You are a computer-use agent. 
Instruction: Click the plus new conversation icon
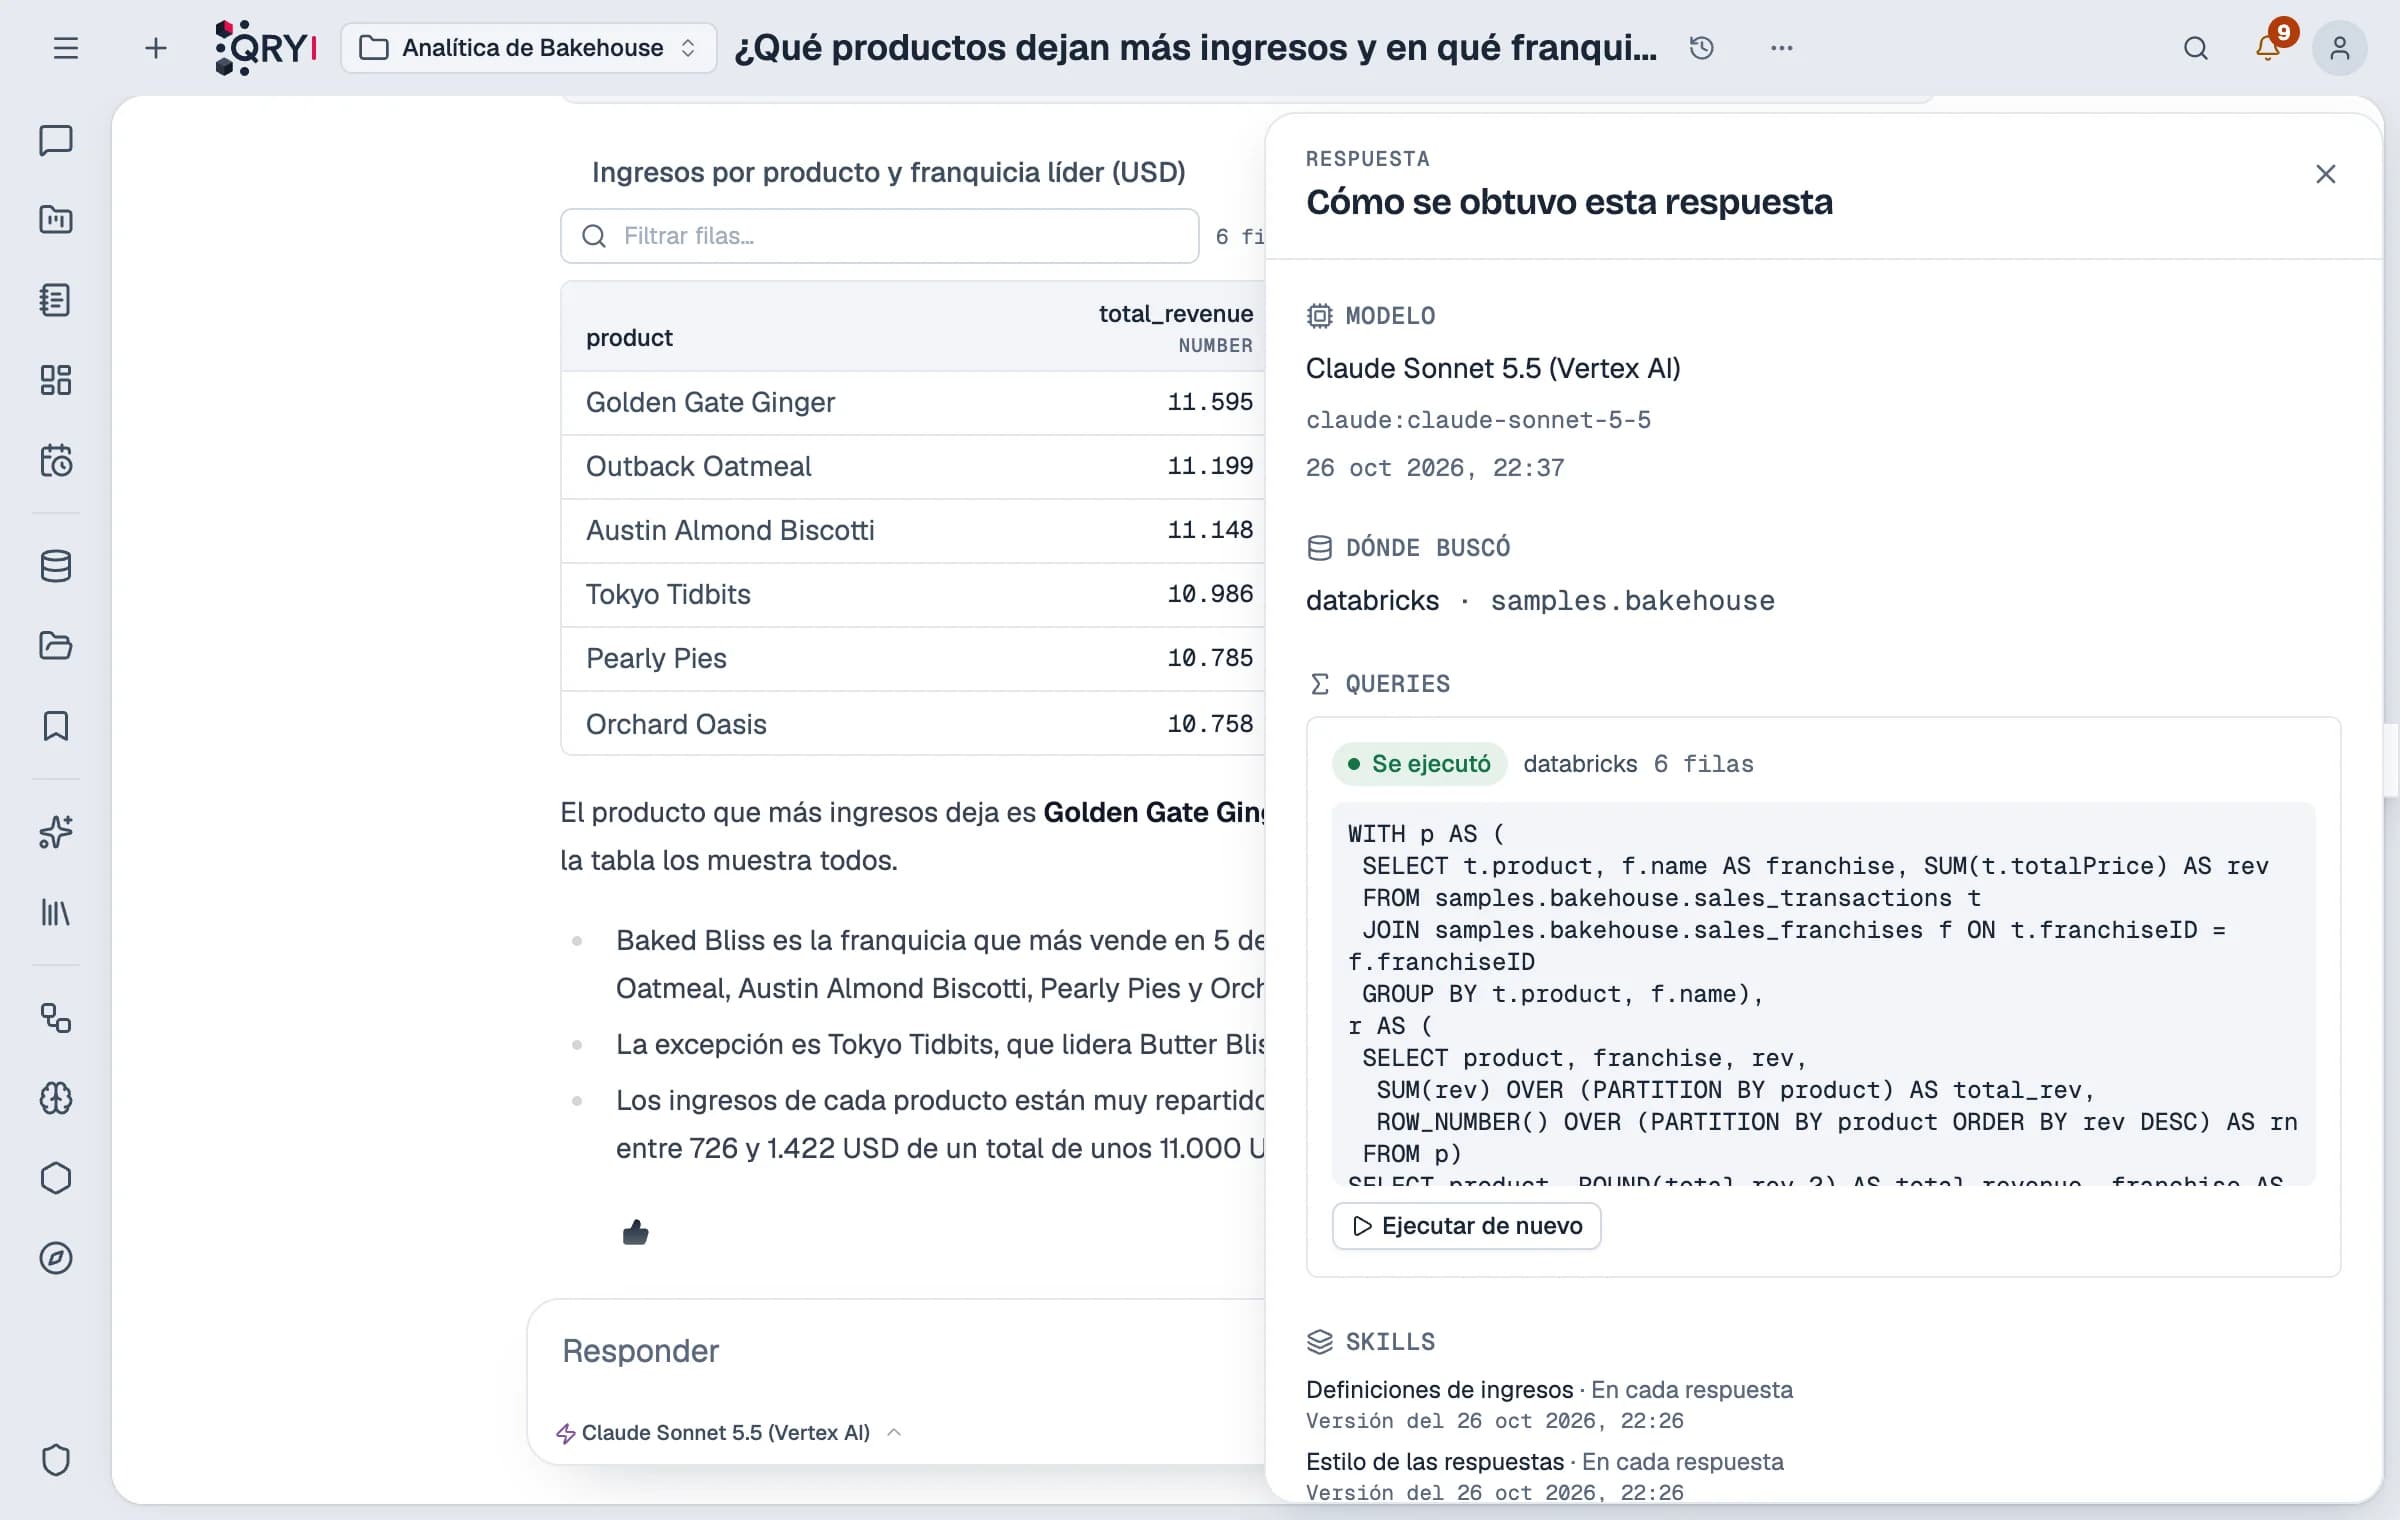155,48
